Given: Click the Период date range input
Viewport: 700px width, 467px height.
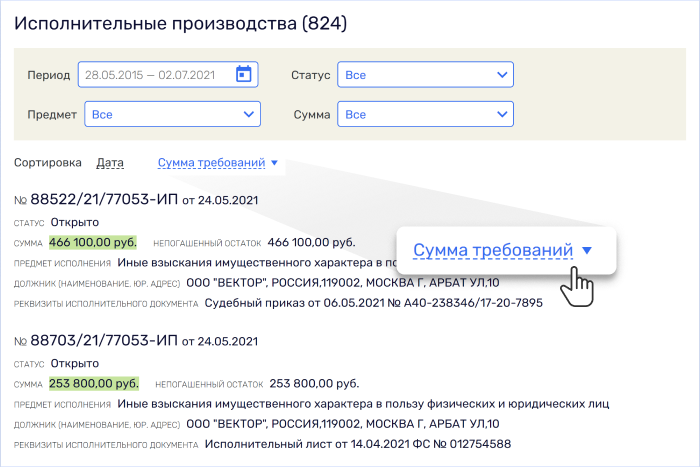Looking at the screenshot, I should click(x=168, y=75).
